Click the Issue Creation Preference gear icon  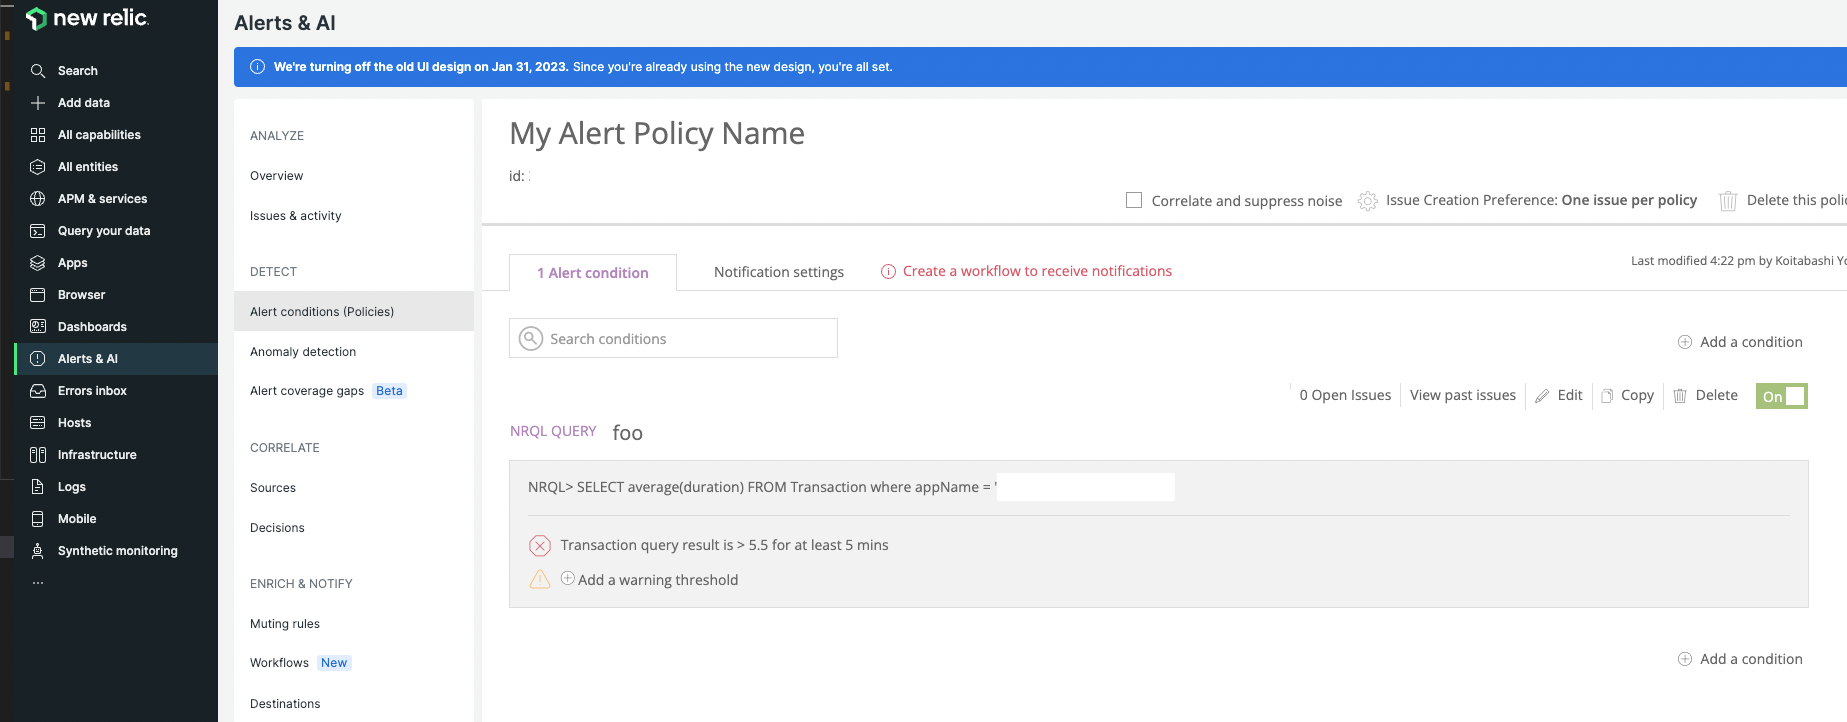(1367, 201)
